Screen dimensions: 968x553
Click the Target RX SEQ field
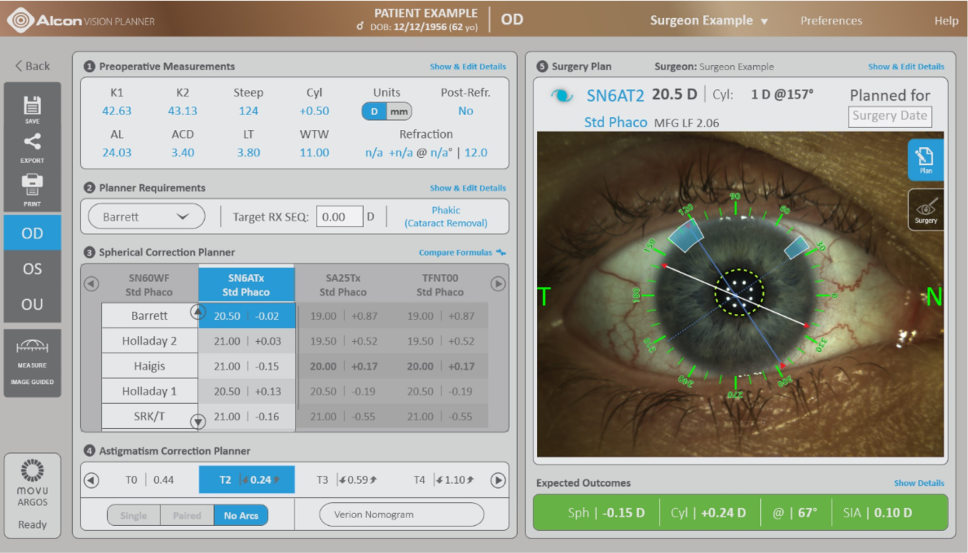[339, 217]
